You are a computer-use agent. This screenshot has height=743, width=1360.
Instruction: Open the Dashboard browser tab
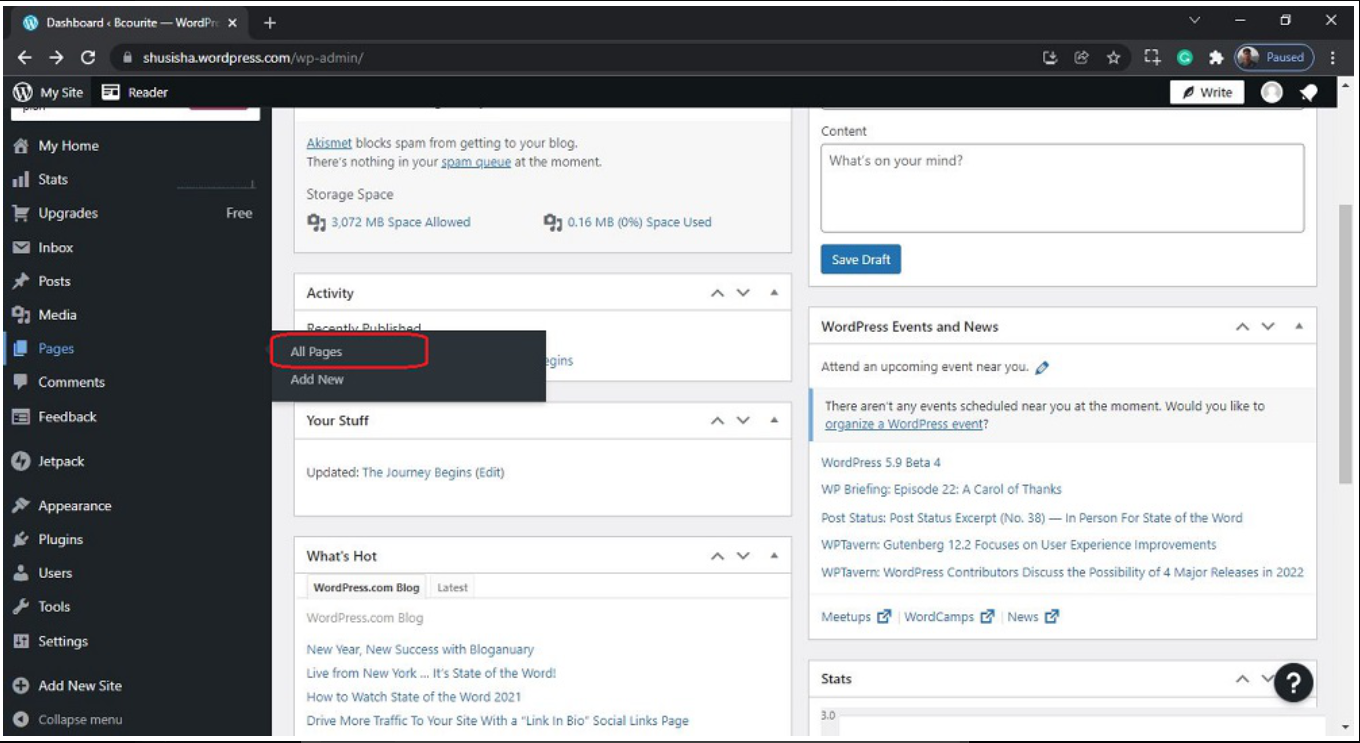[130, 22]
